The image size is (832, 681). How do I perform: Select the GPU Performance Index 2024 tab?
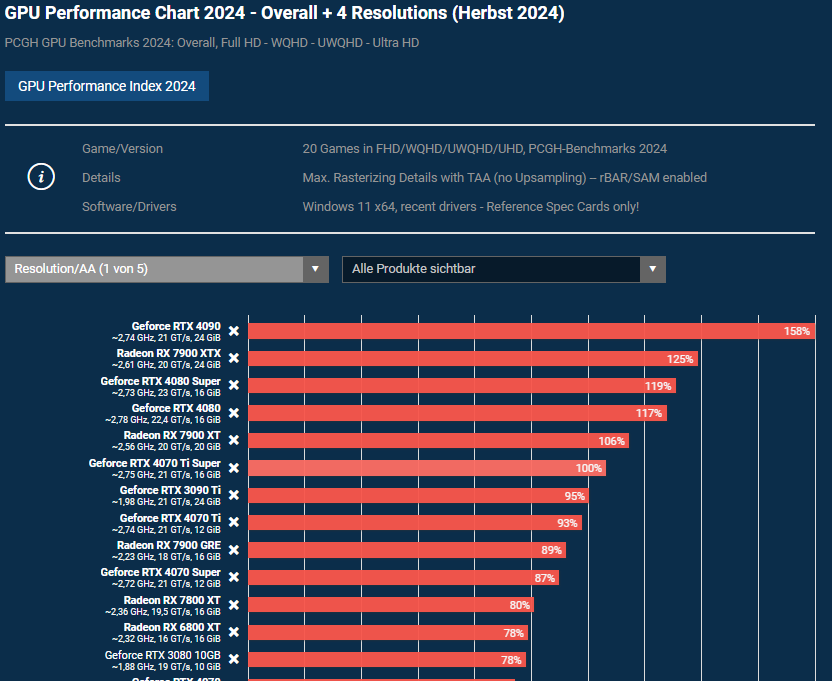click(x=107, y=86)
